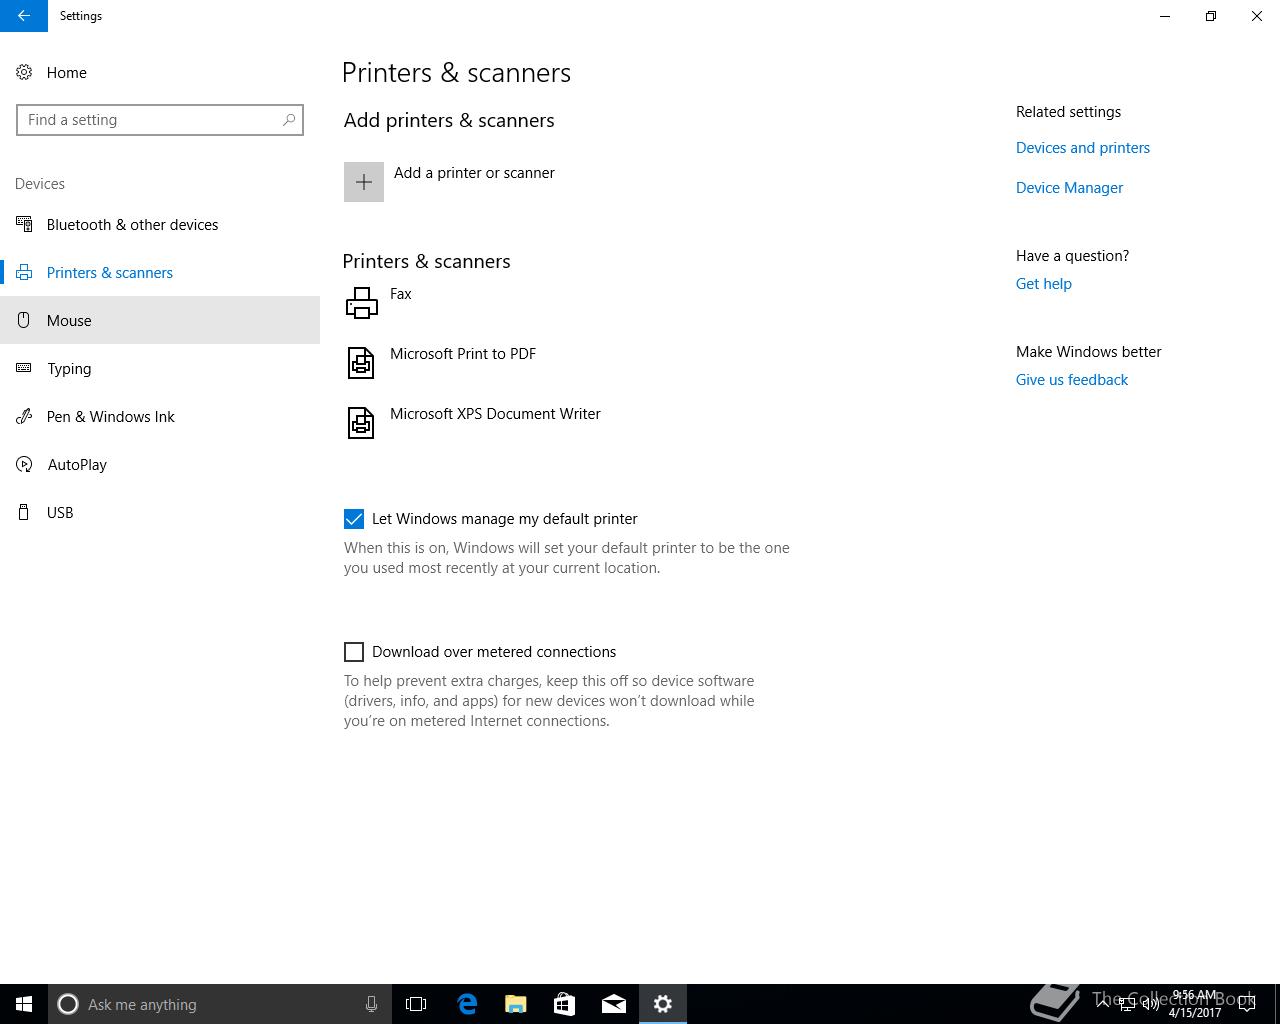Click the Cortana circle icon

click(68, 1004)
